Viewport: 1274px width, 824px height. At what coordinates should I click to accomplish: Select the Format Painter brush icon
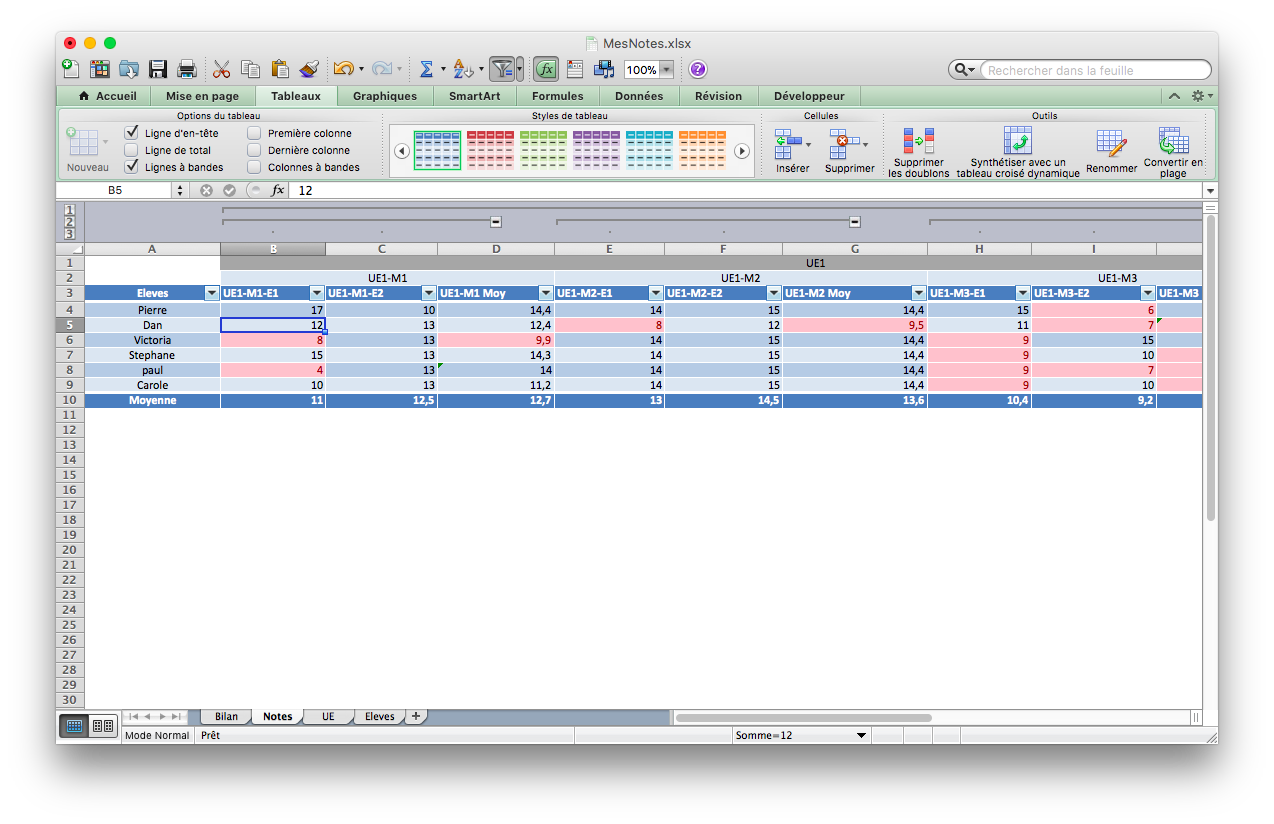[x=309, y=68]
